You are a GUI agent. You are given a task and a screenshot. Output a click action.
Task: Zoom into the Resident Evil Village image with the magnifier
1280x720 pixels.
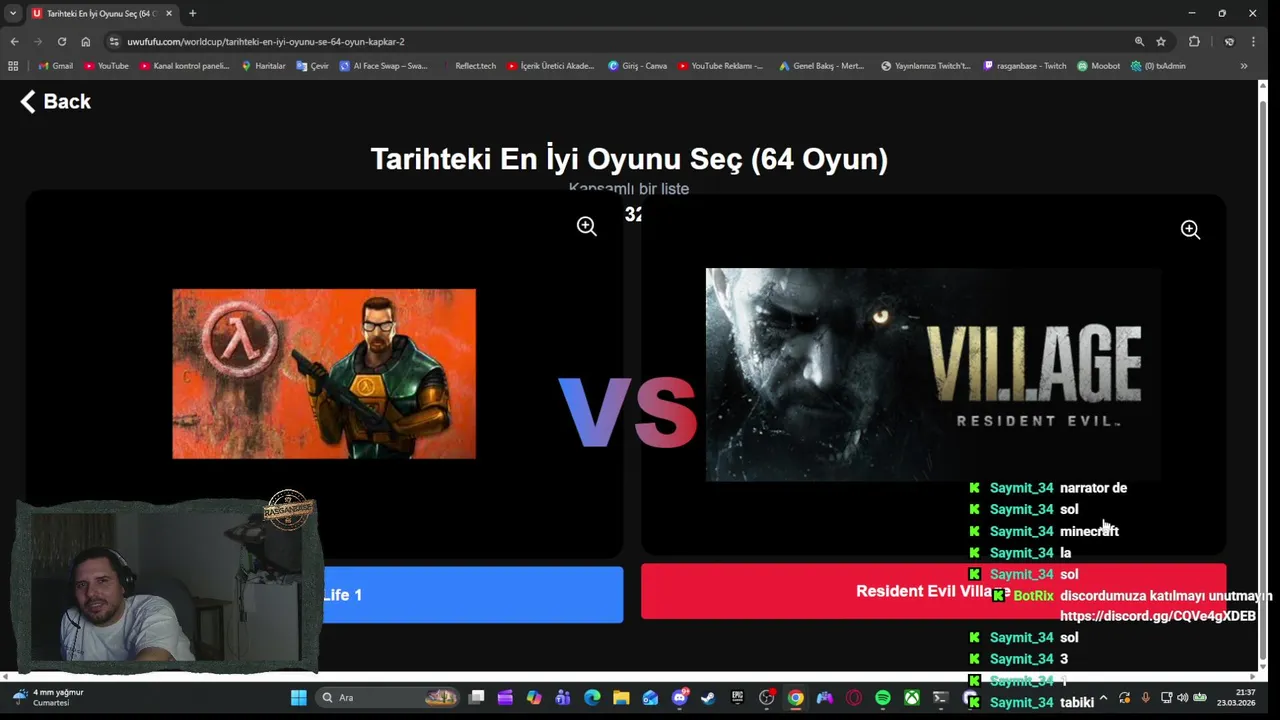(x=1190, y=230)
